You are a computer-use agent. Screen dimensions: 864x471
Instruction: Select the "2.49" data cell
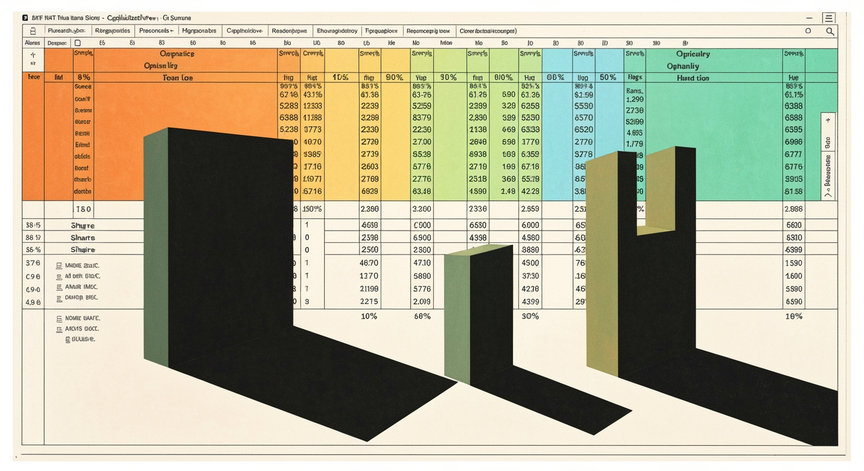508,192
